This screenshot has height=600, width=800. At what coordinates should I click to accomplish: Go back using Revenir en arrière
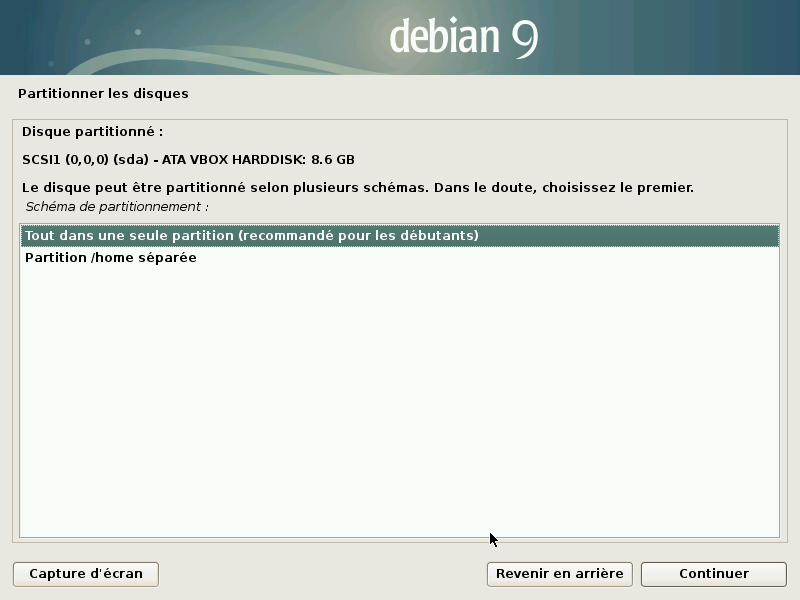[x=558, y=574]
